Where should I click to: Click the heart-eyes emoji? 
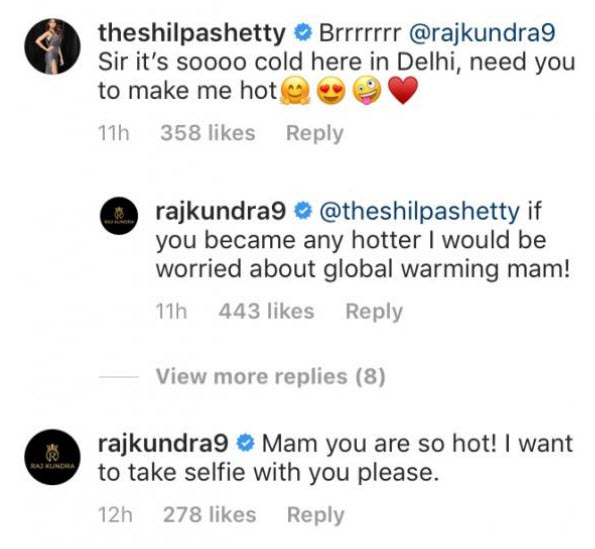[331, 91]
